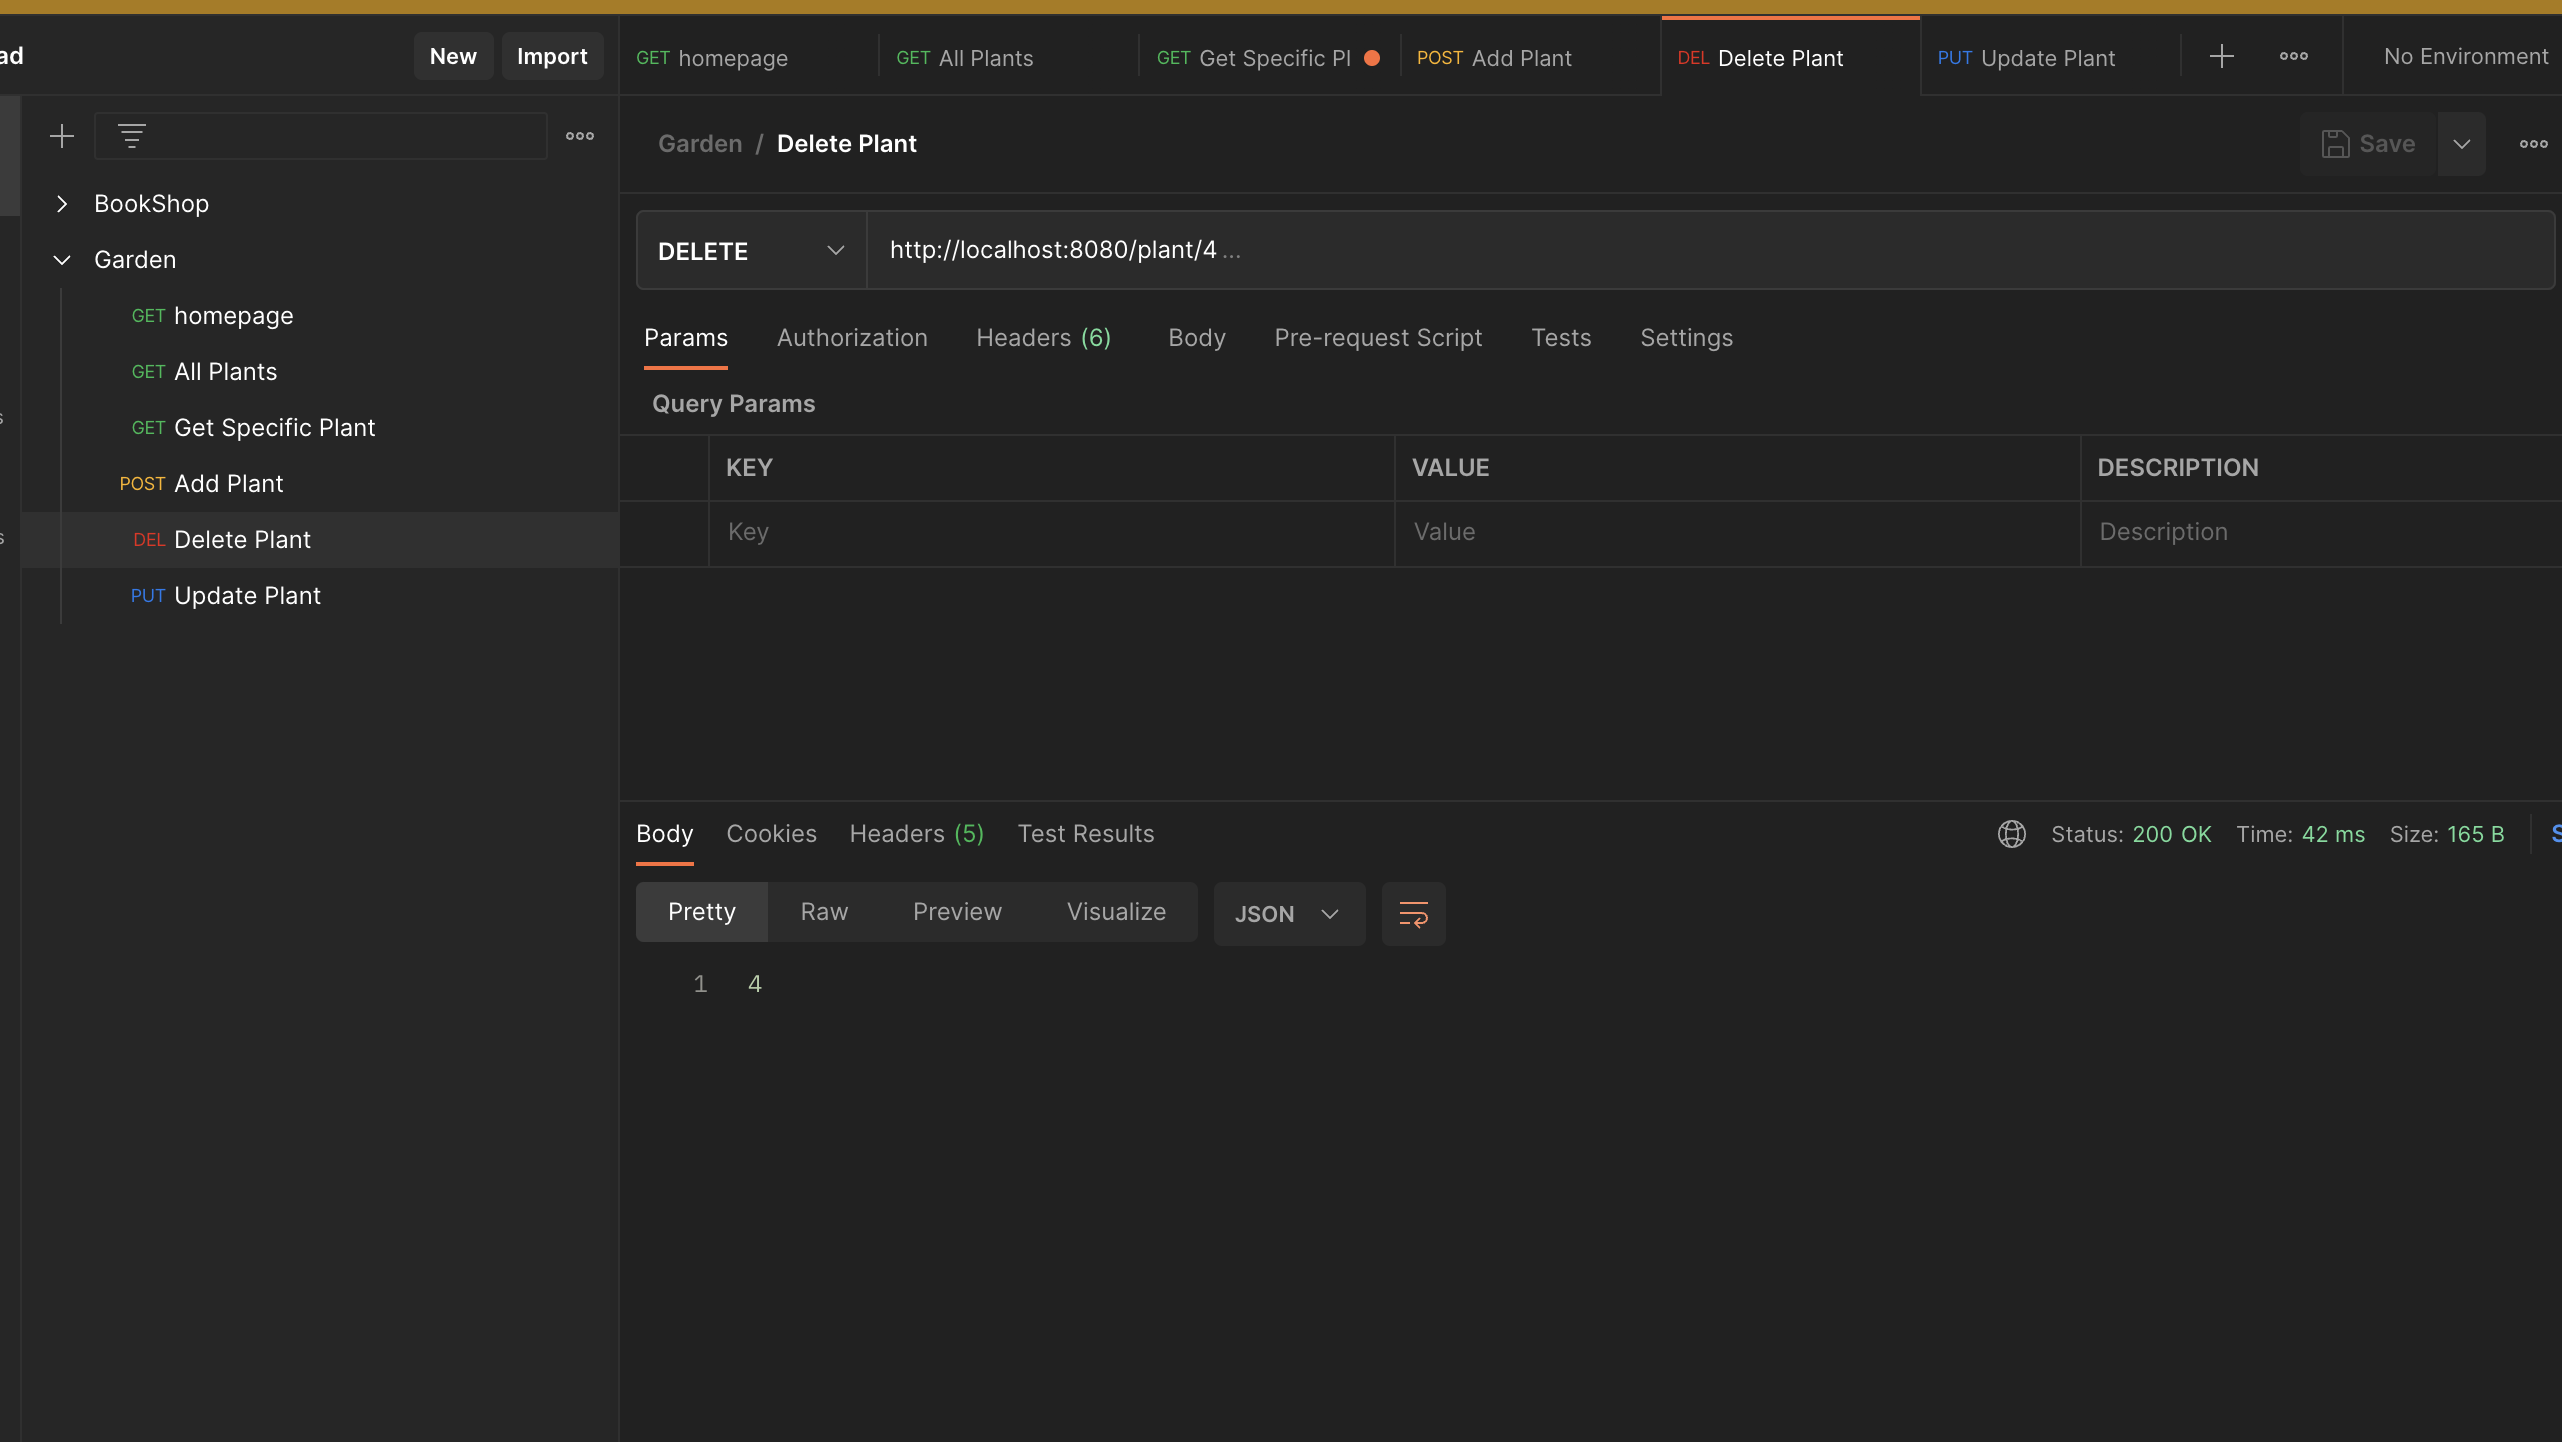This screenshot has height=1442, width=2562.
Task: Switch response view to Visualize
Action: click(x=1116, y=912)
